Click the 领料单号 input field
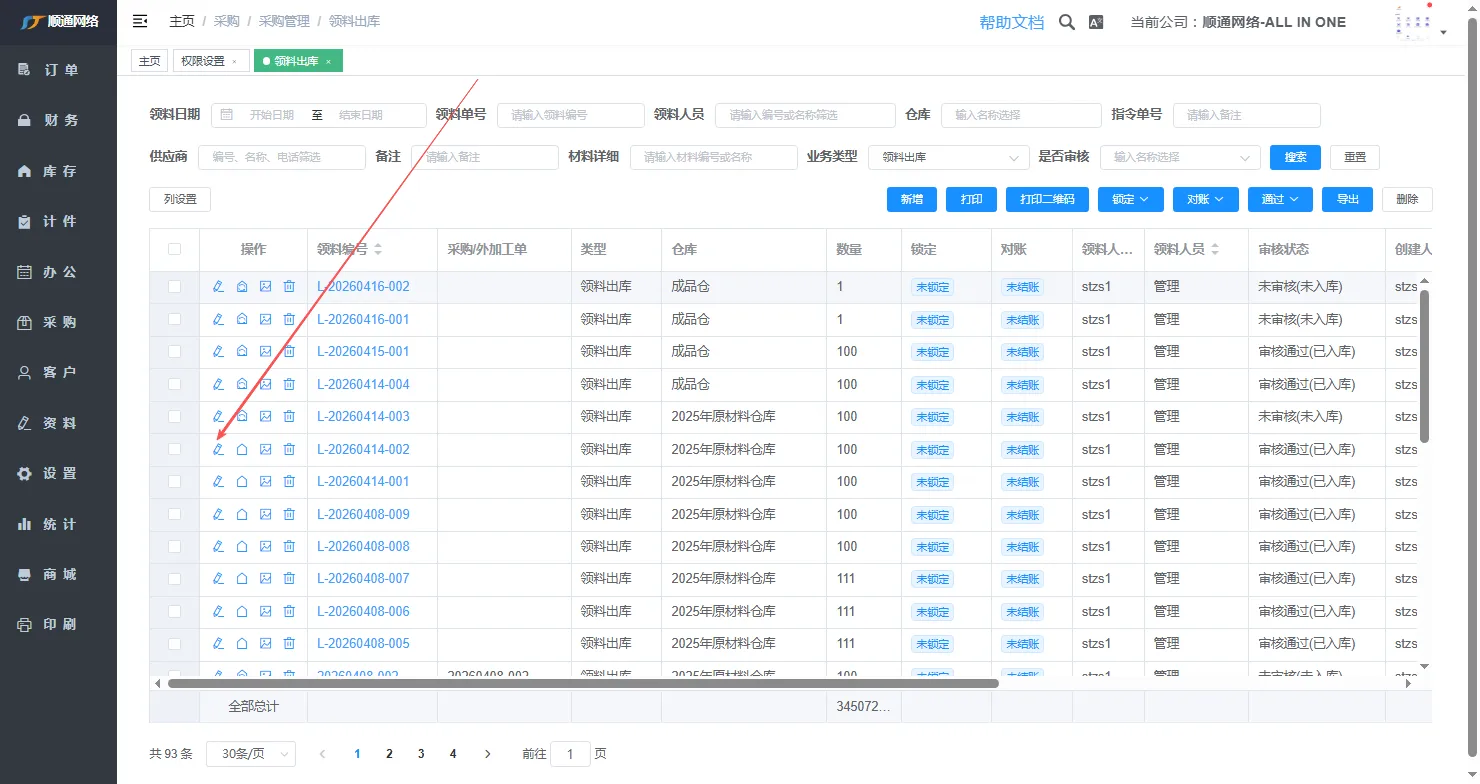 pyautogui.click(x=570, y=115)
